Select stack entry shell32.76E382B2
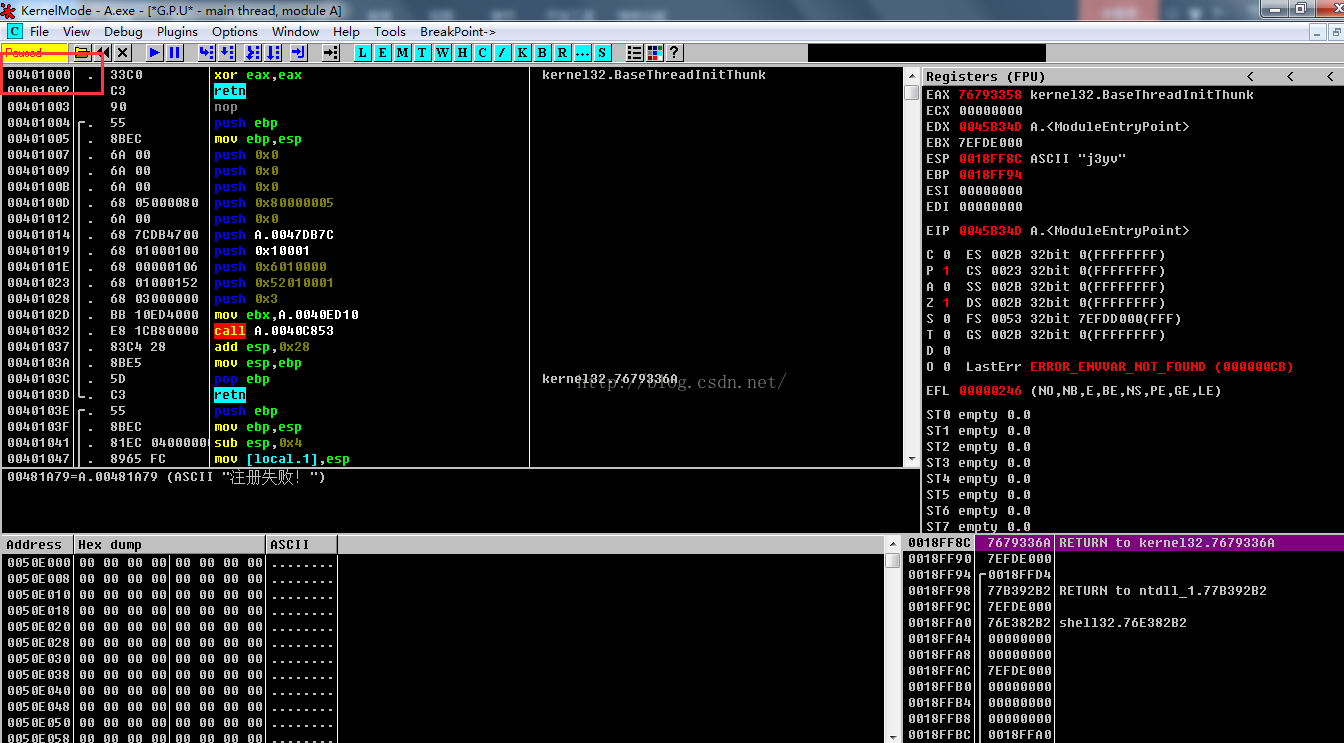The image size is (1344, 743). pyautogui.click(x=1122, y=623)
